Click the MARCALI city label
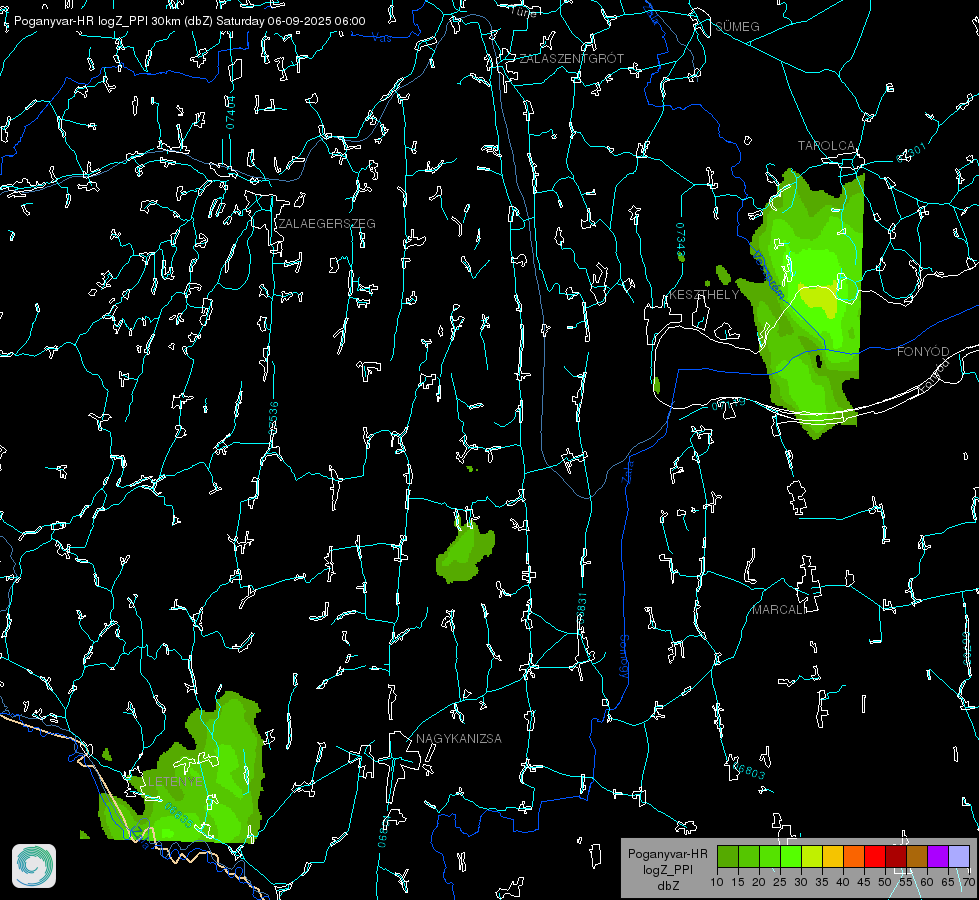Viewport: 979px width, 900px height. click(778, 610)
